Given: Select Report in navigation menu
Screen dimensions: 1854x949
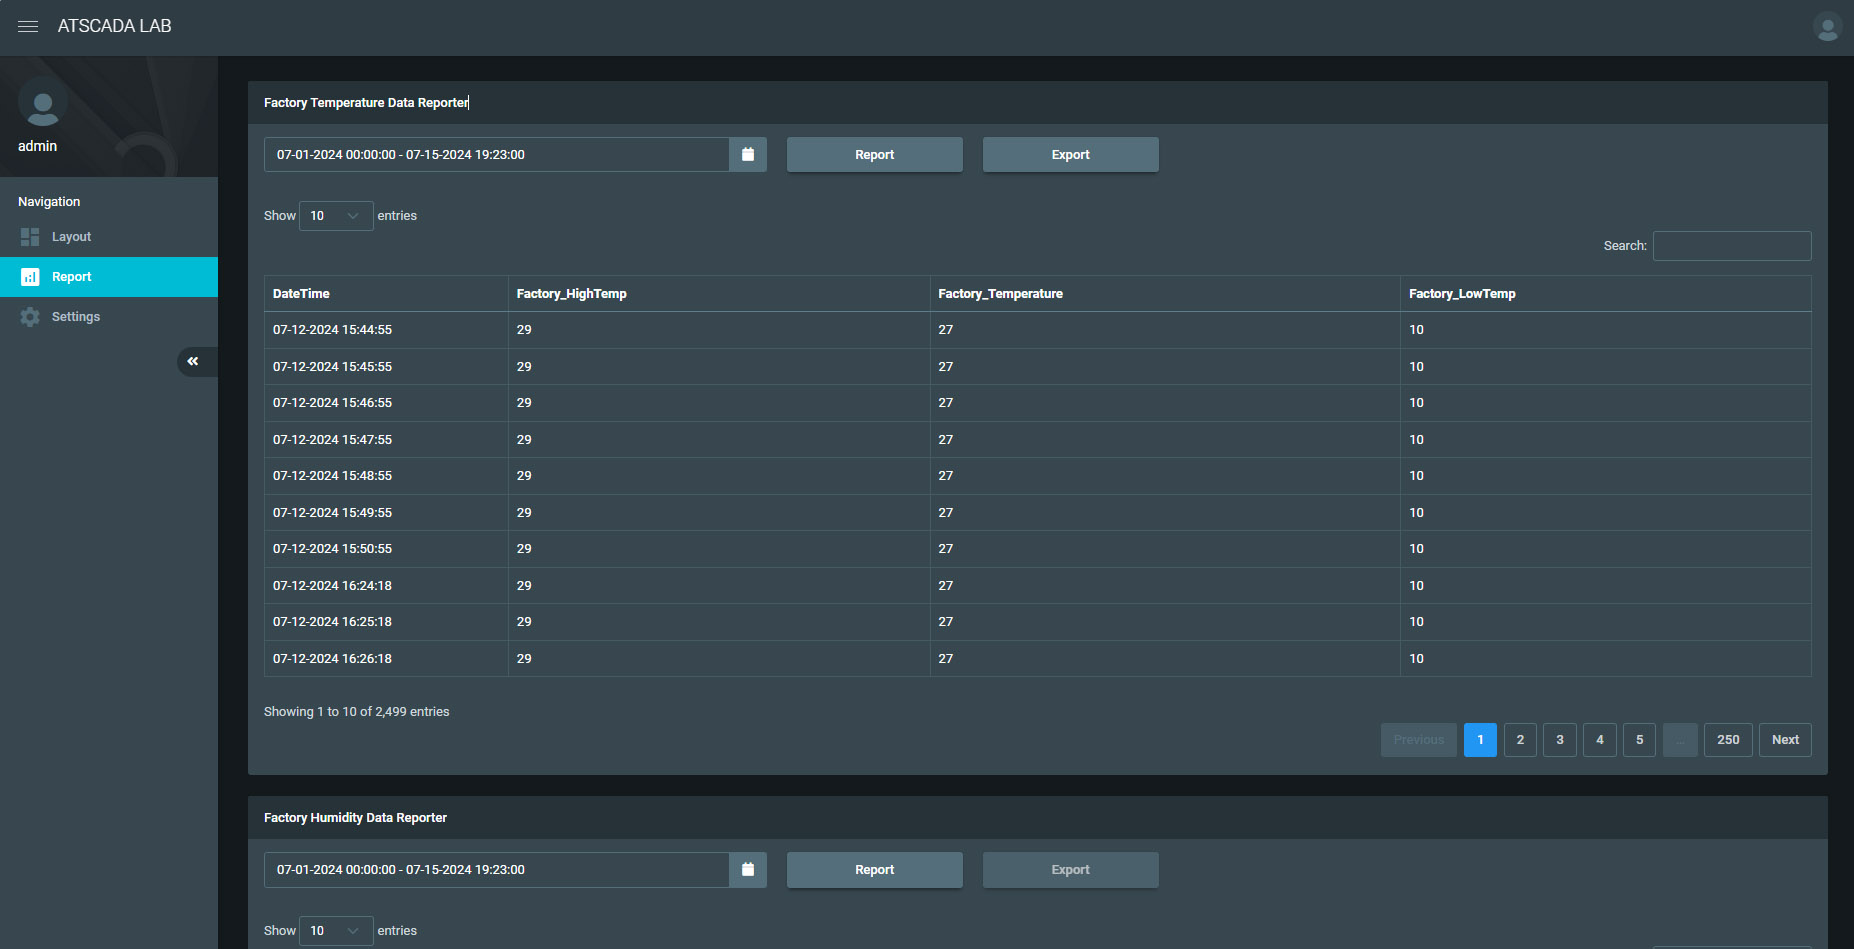Looking at the screenshot, I should [72, 277].
